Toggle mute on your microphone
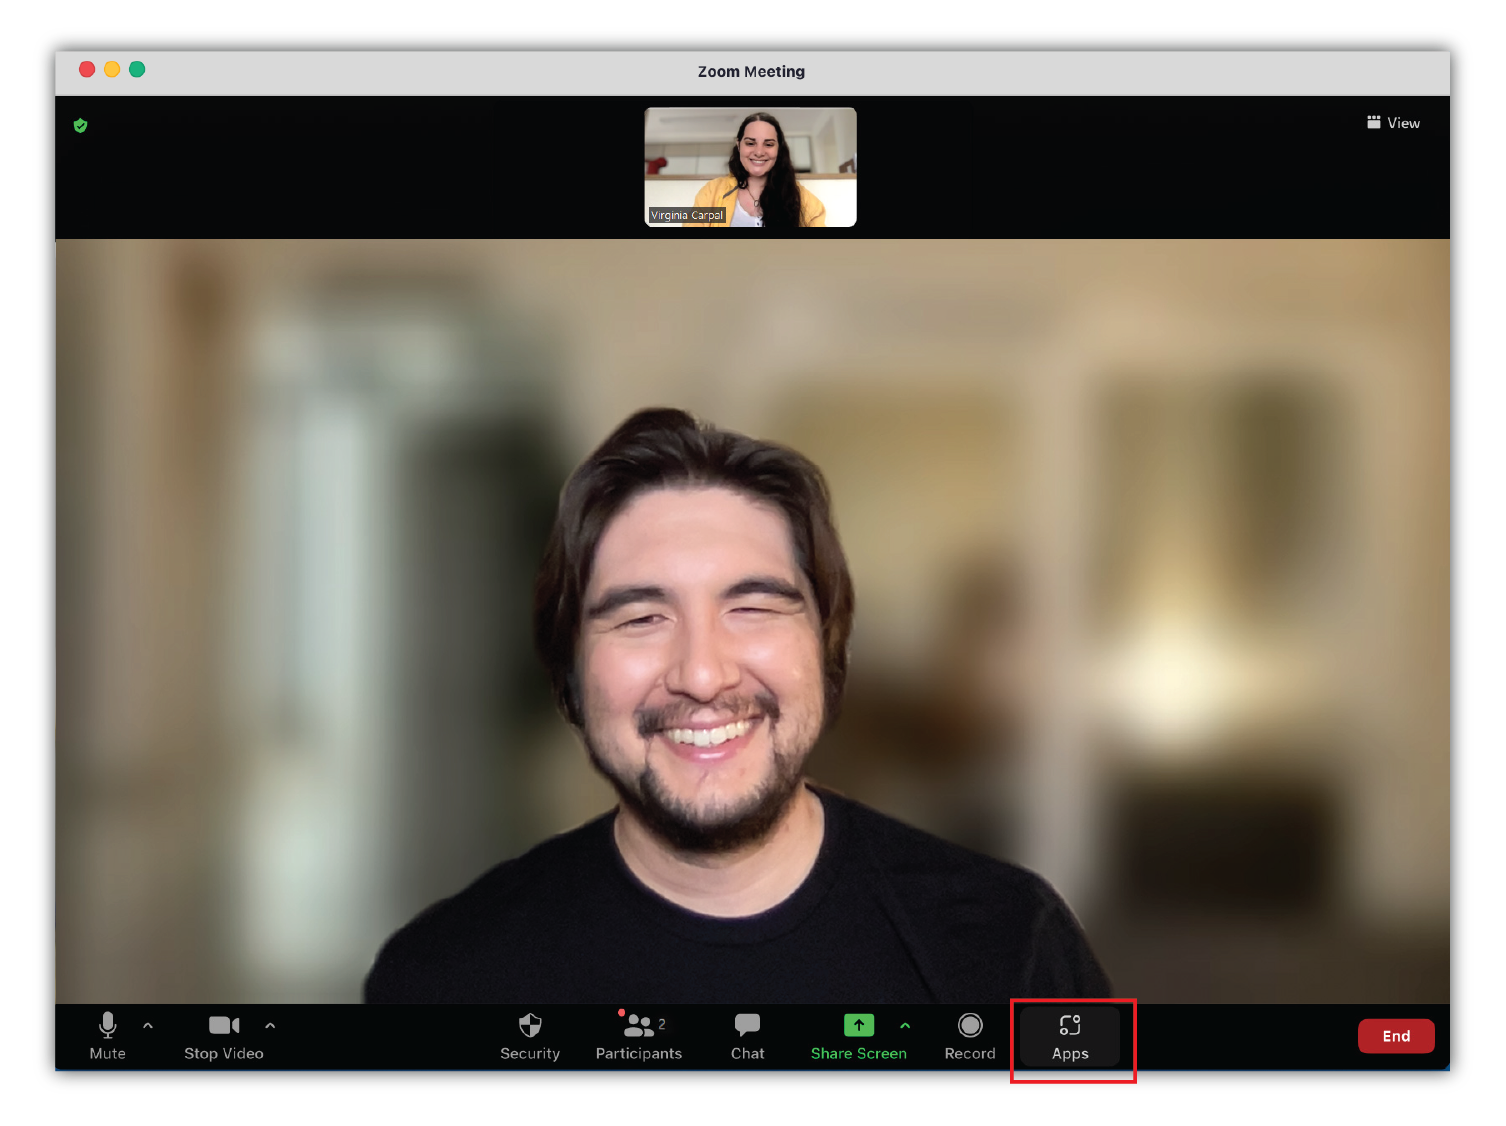1506x1126 pixels. [108, 1036]
